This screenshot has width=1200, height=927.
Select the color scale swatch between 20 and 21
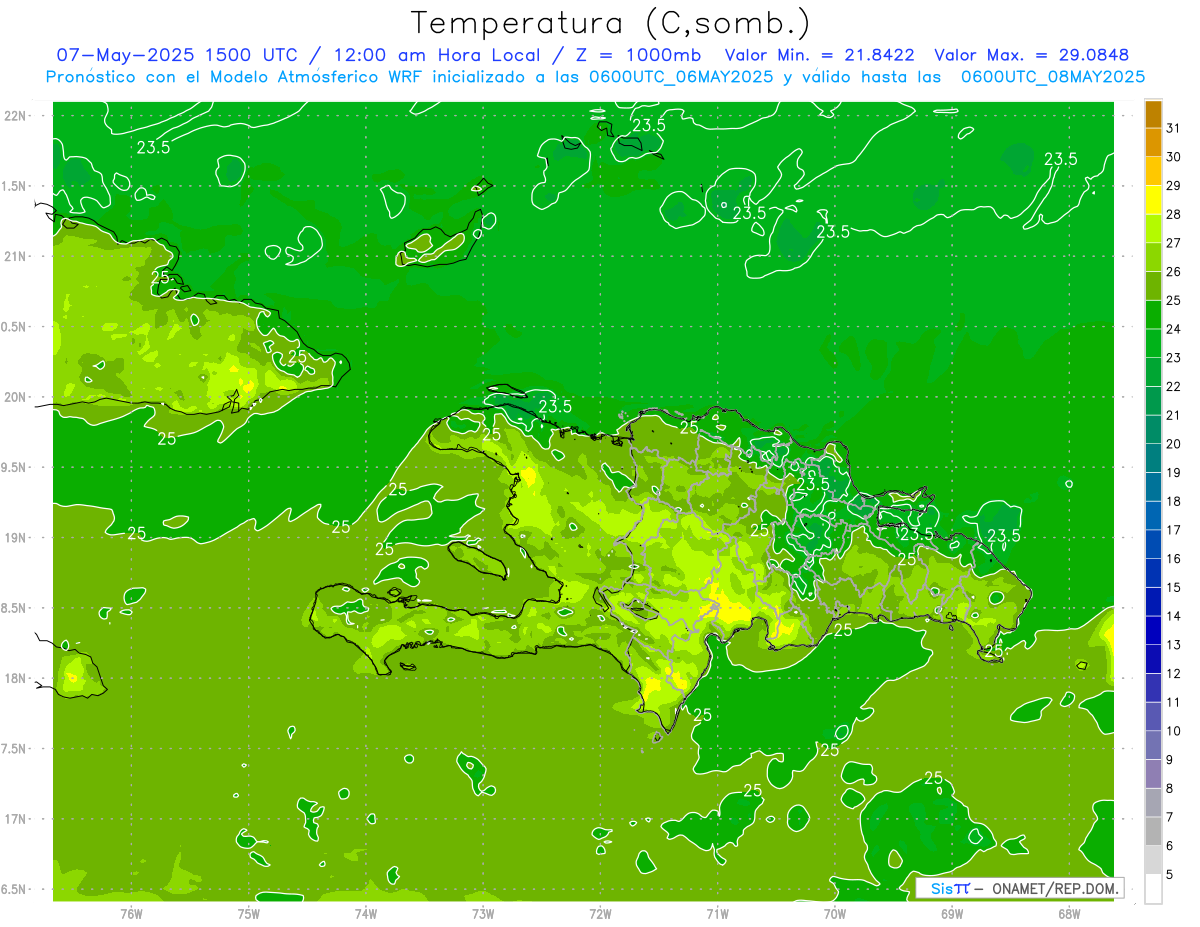(x=1153, y=429)
